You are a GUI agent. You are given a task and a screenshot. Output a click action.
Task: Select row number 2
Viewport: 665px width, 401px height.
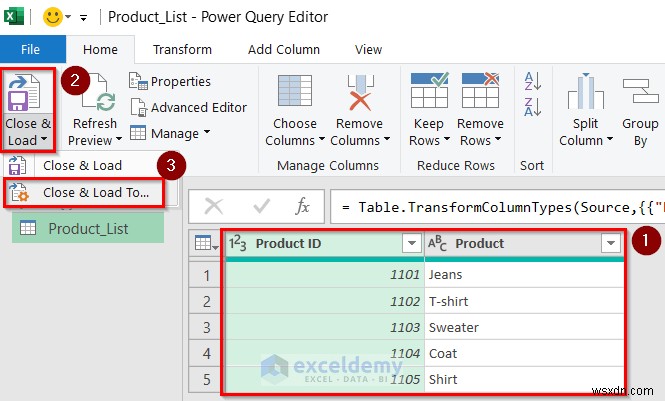click(x=207, y=301)
